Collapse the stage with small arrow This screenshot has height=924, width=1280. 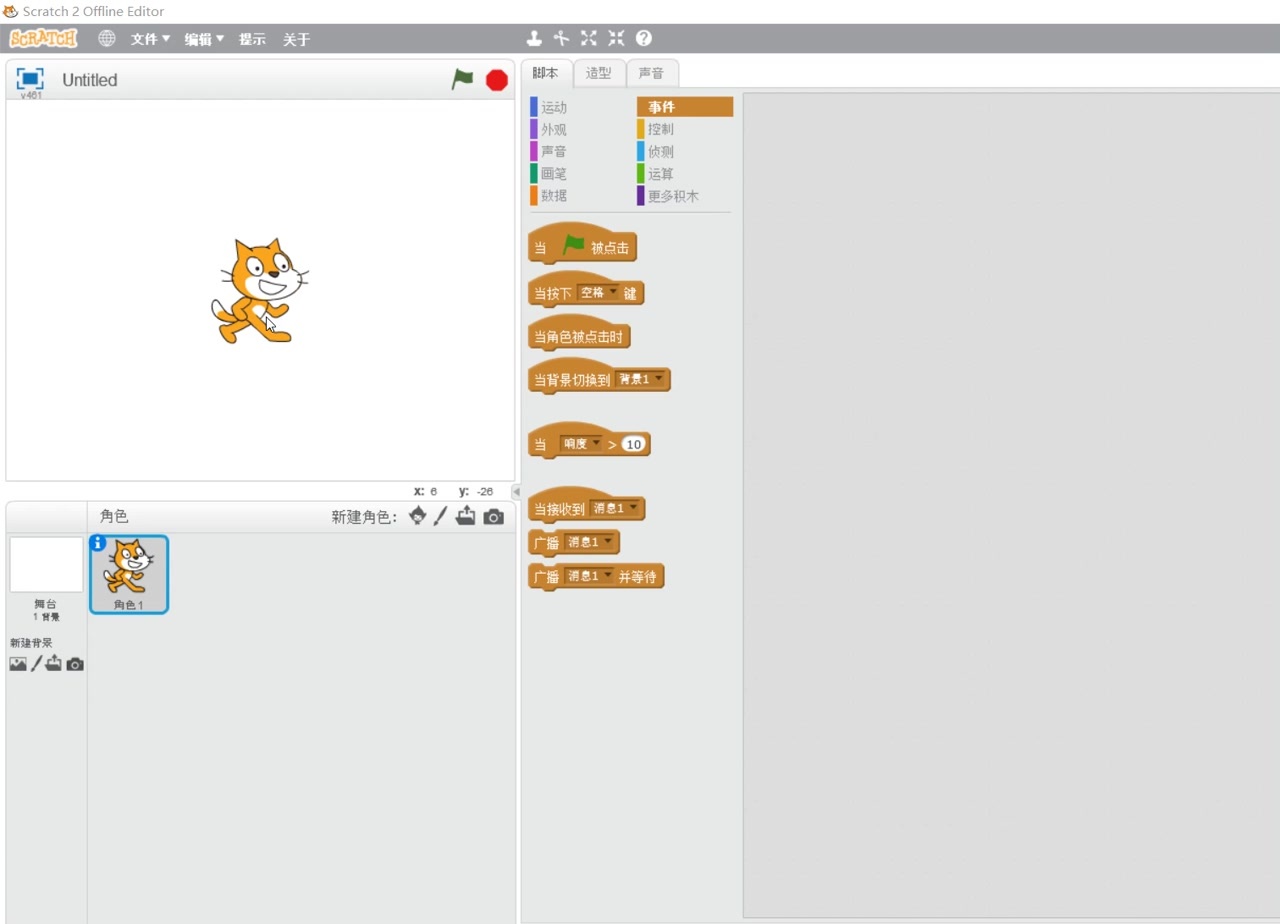click(x=516, y=492)
